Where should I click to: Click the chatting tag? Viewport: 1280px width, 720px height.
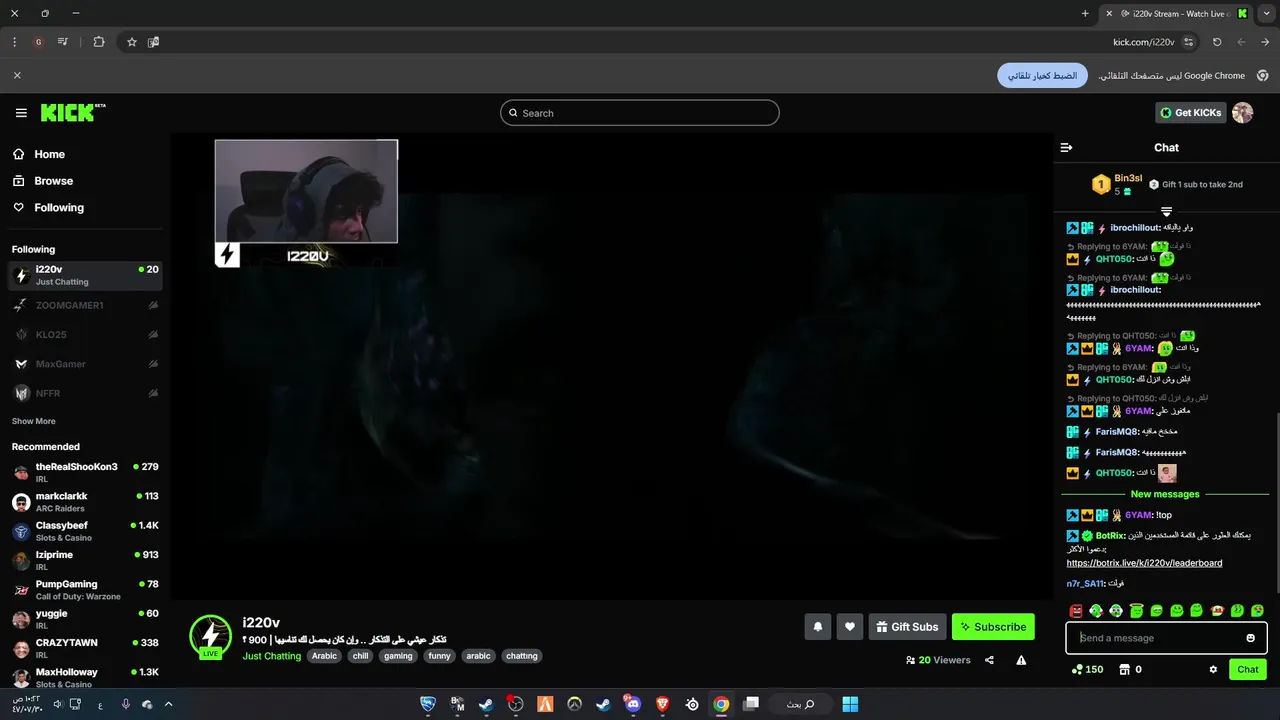(522, 656)
